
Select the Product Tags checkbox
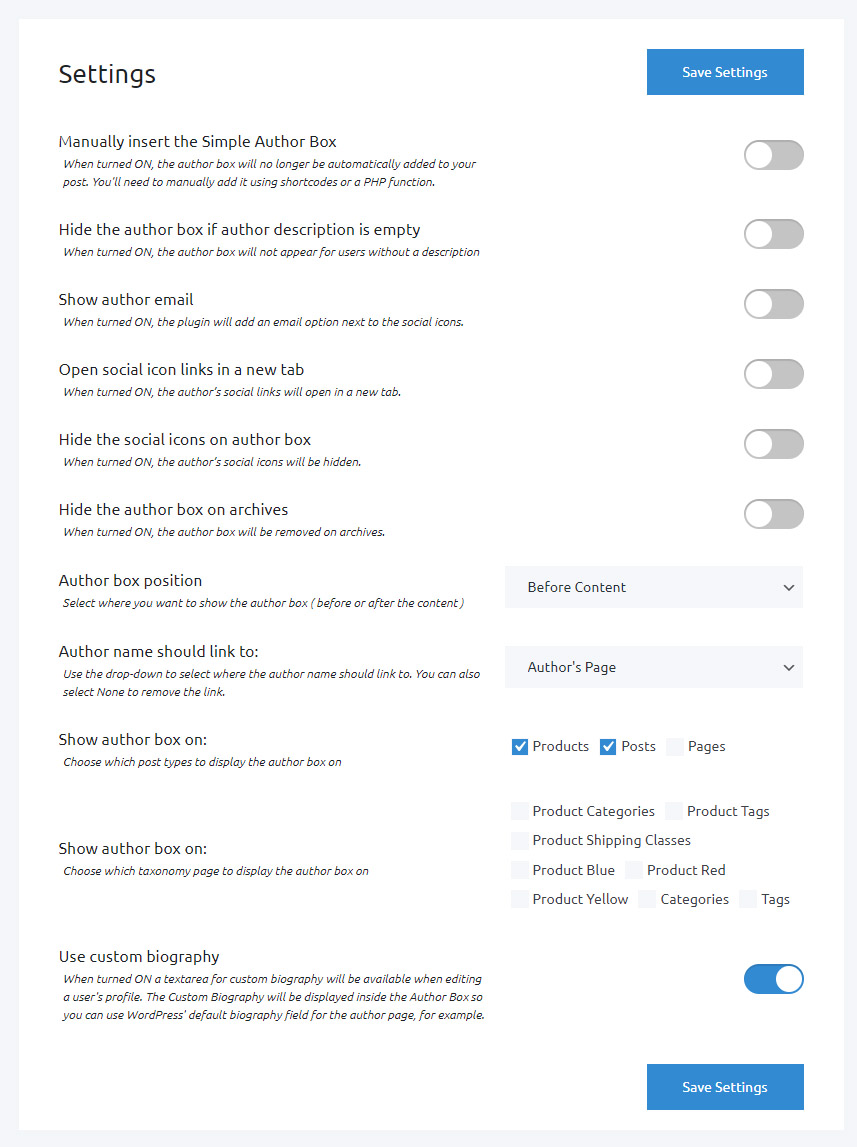674,811
